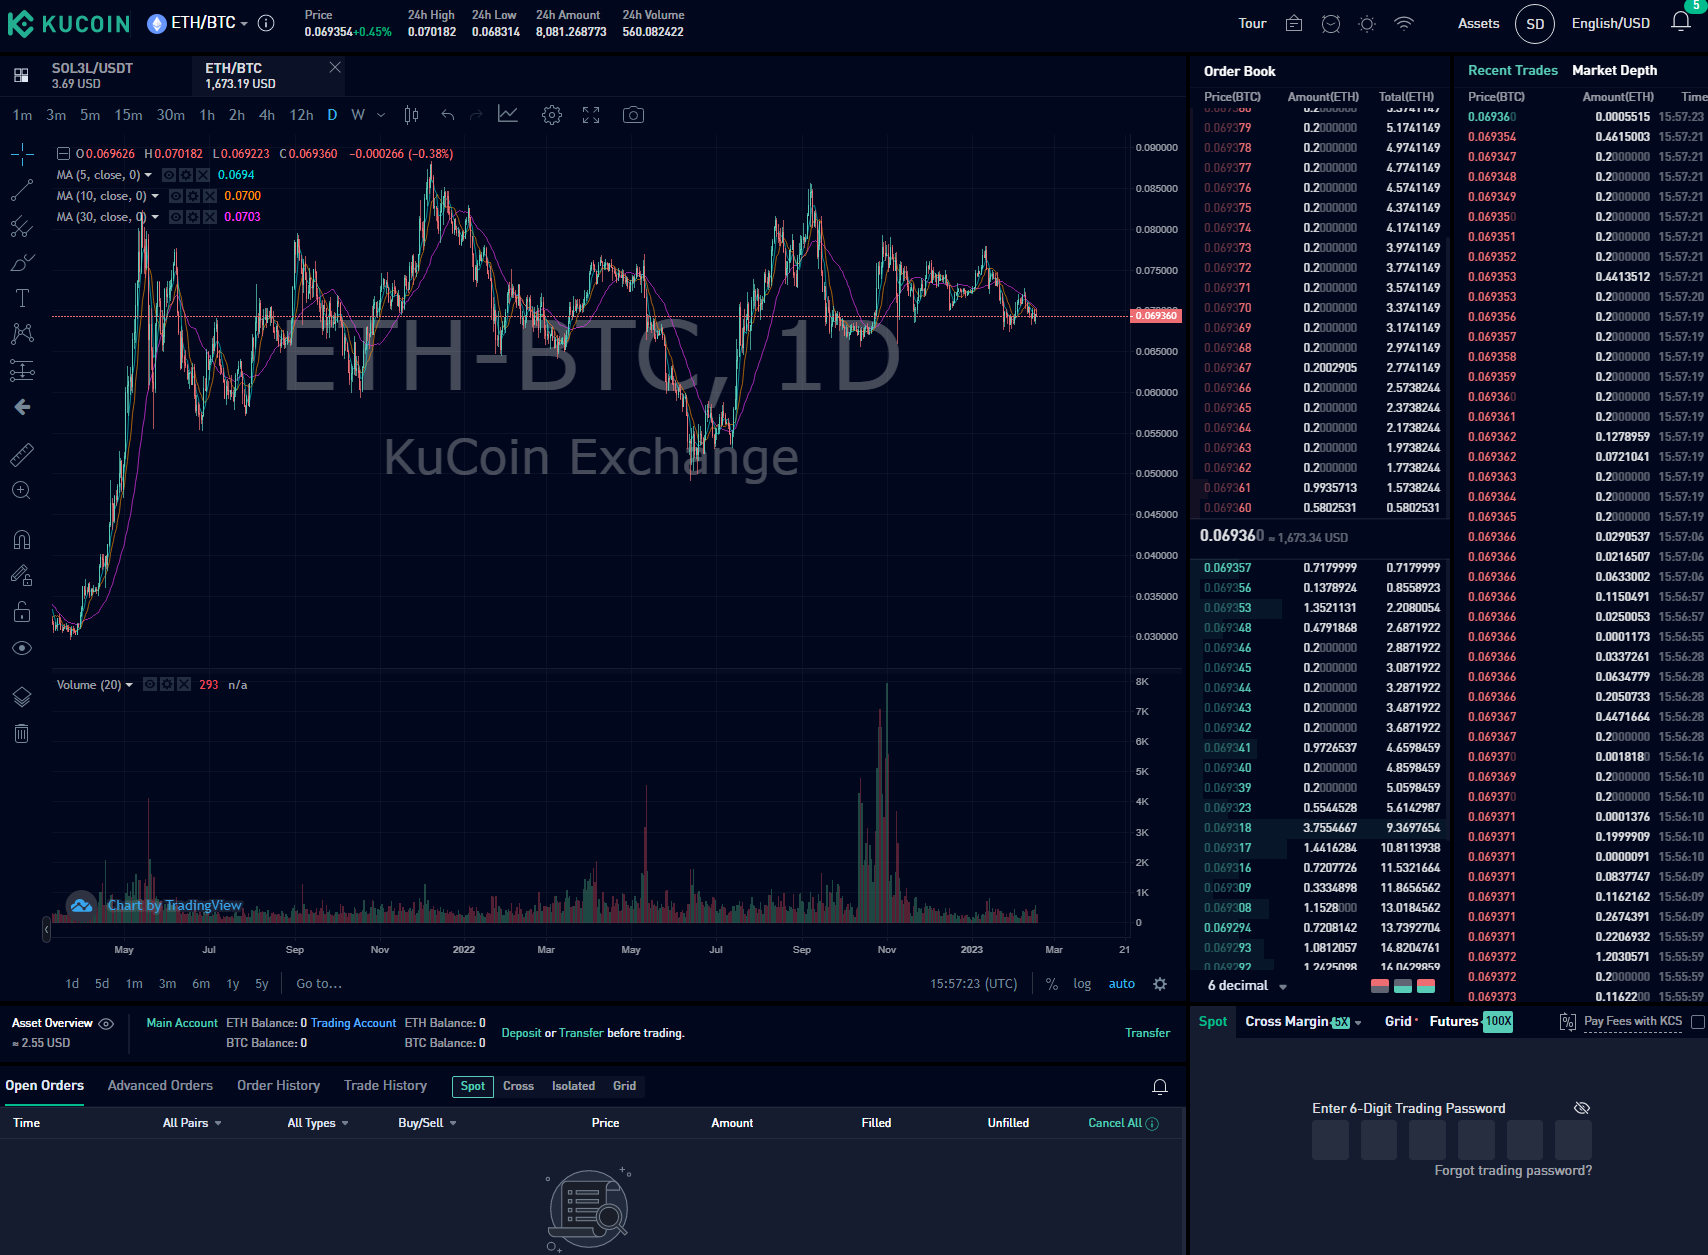This screenshot has height=1255, width=1708.
Task: Select the trend line drawing tool
Action: (22, 190)
